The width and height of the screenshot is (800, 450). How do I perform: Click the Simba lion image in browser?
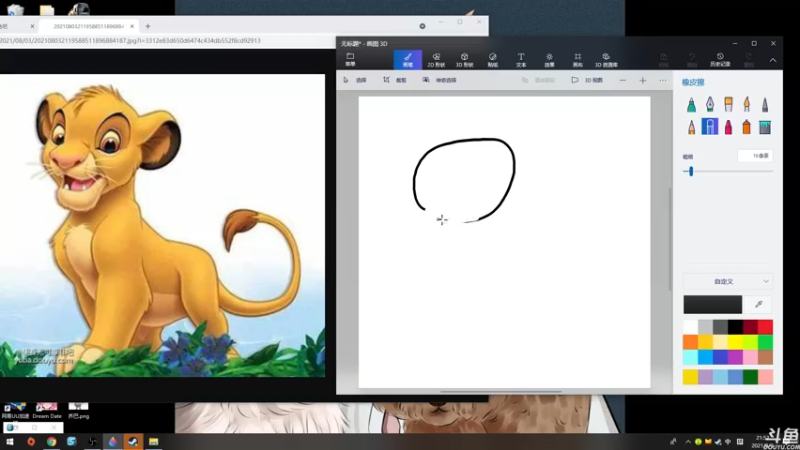click(162, 226)
